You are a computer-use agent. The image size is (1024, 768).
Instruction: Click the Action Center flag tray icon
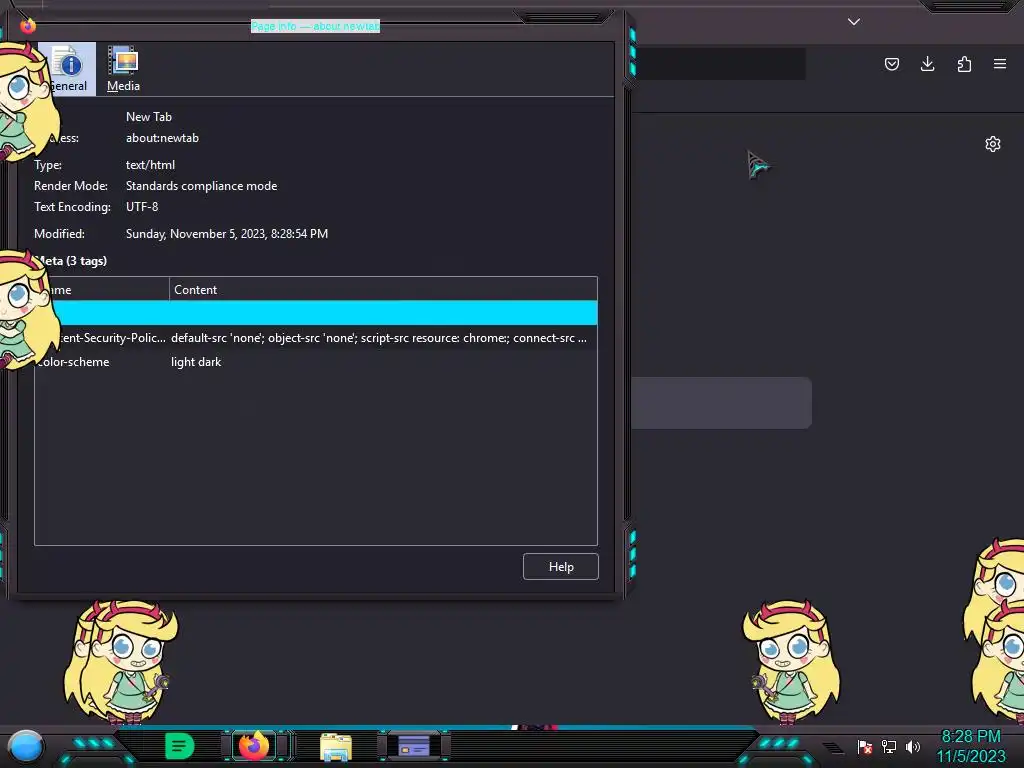click(x=865, y=746)
